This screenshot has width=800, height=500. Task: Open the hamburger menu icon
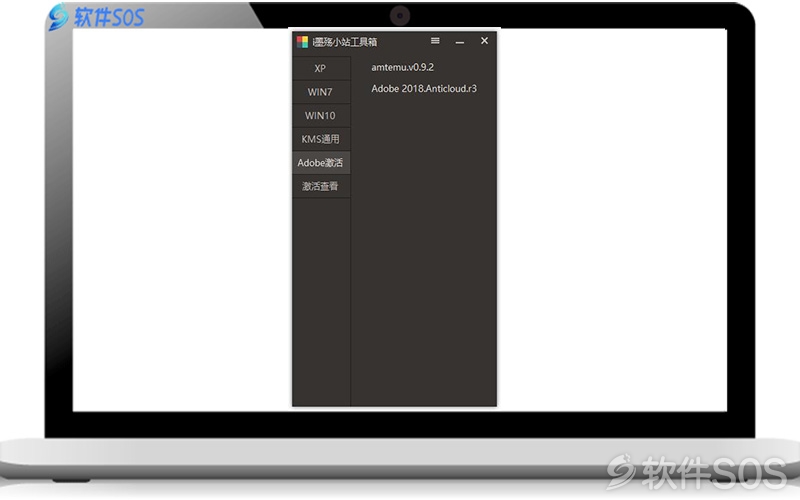click(435, 41)
